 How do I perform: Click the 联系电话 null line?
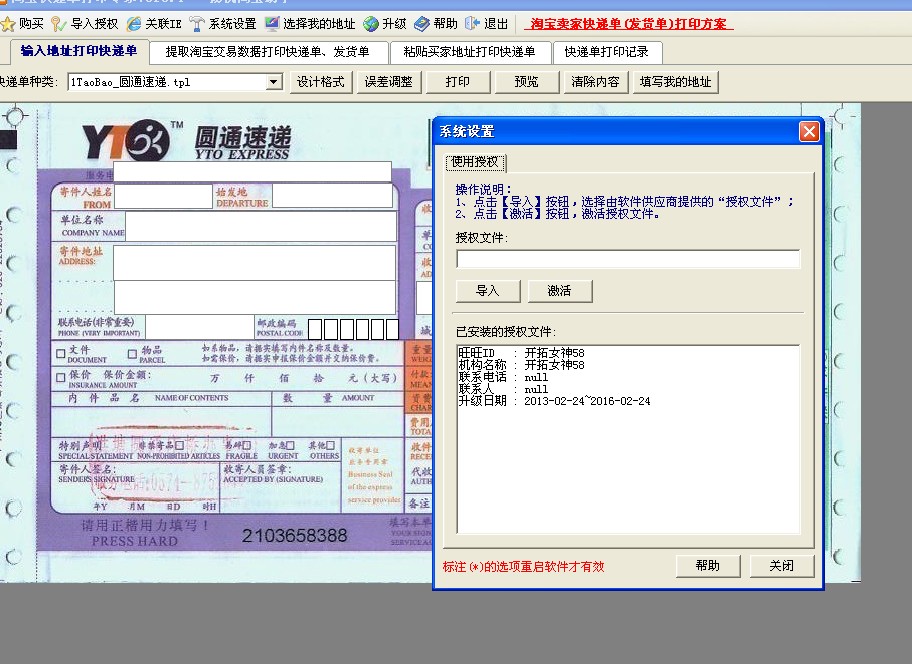click(503, 377)
